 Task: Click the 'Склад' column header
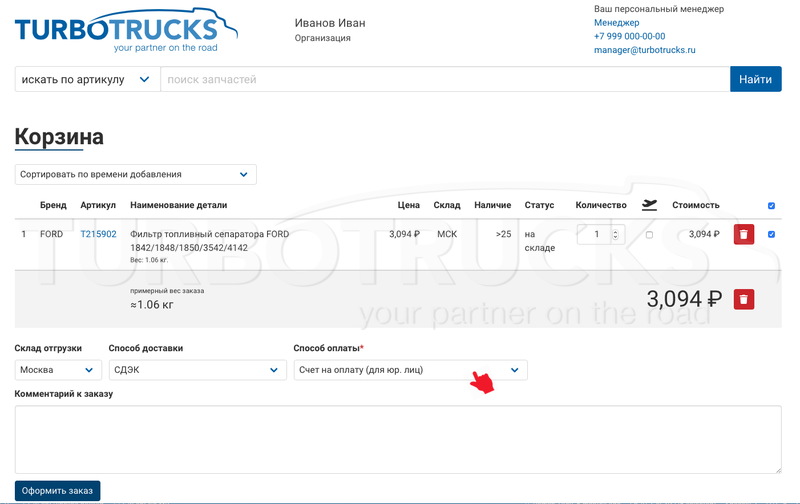pyautogui.click(x=447, y=205)
